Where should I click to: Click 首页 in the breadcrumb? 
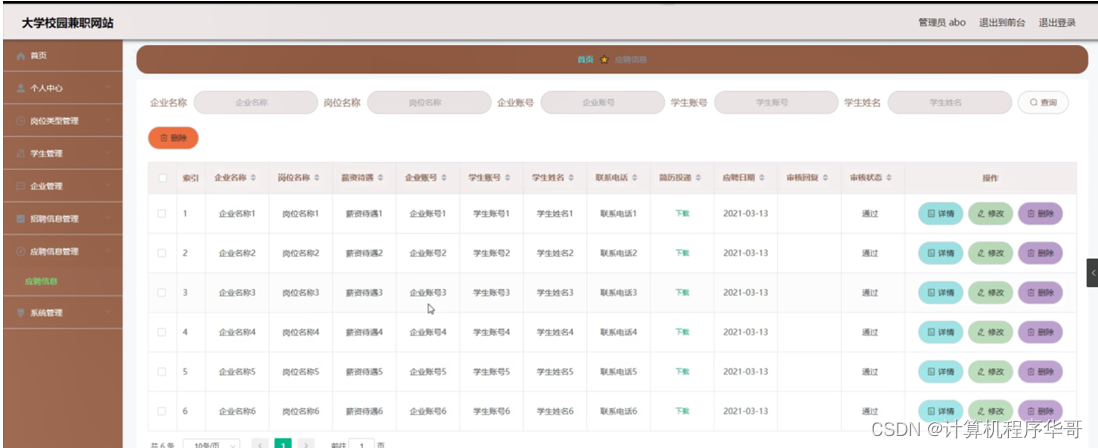(x=585, y=60)
